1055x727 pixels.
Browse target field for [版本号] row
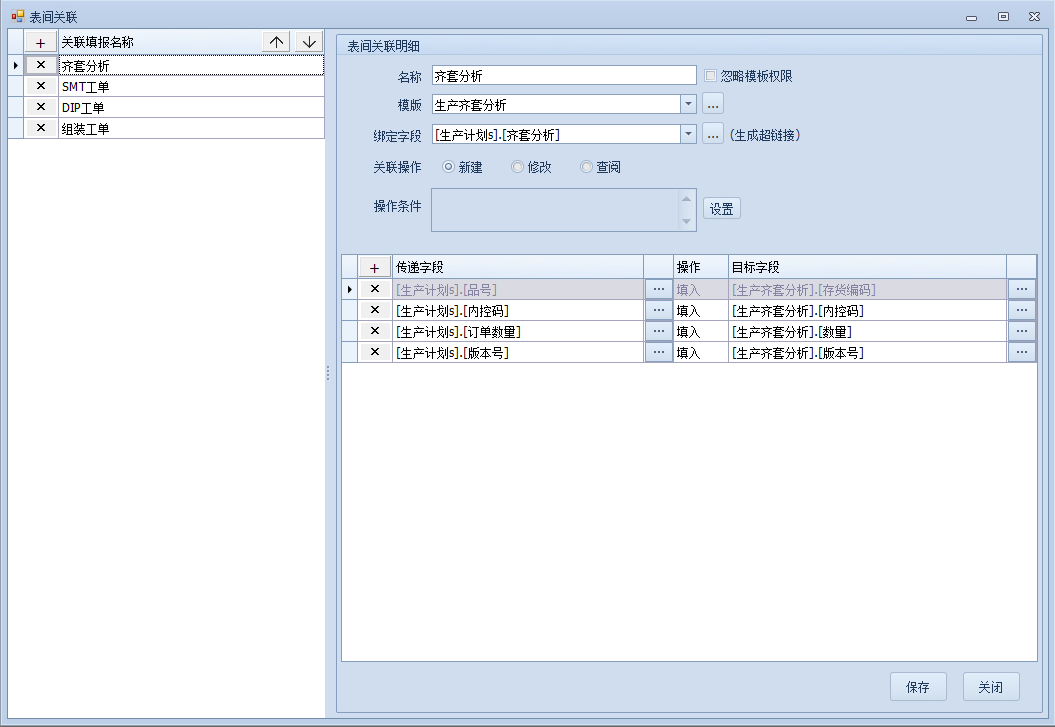tap(1021, 352)
